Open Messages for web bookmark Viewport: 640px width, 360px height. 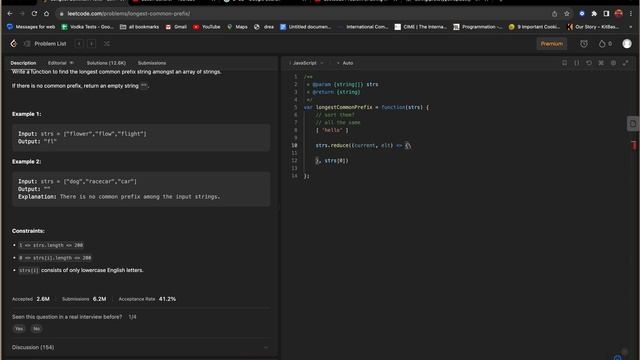pos(31,27)
